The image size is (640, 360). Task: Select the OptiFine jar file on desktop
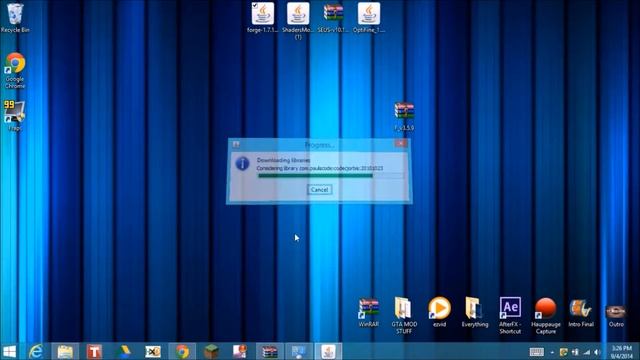click(369, 18)
